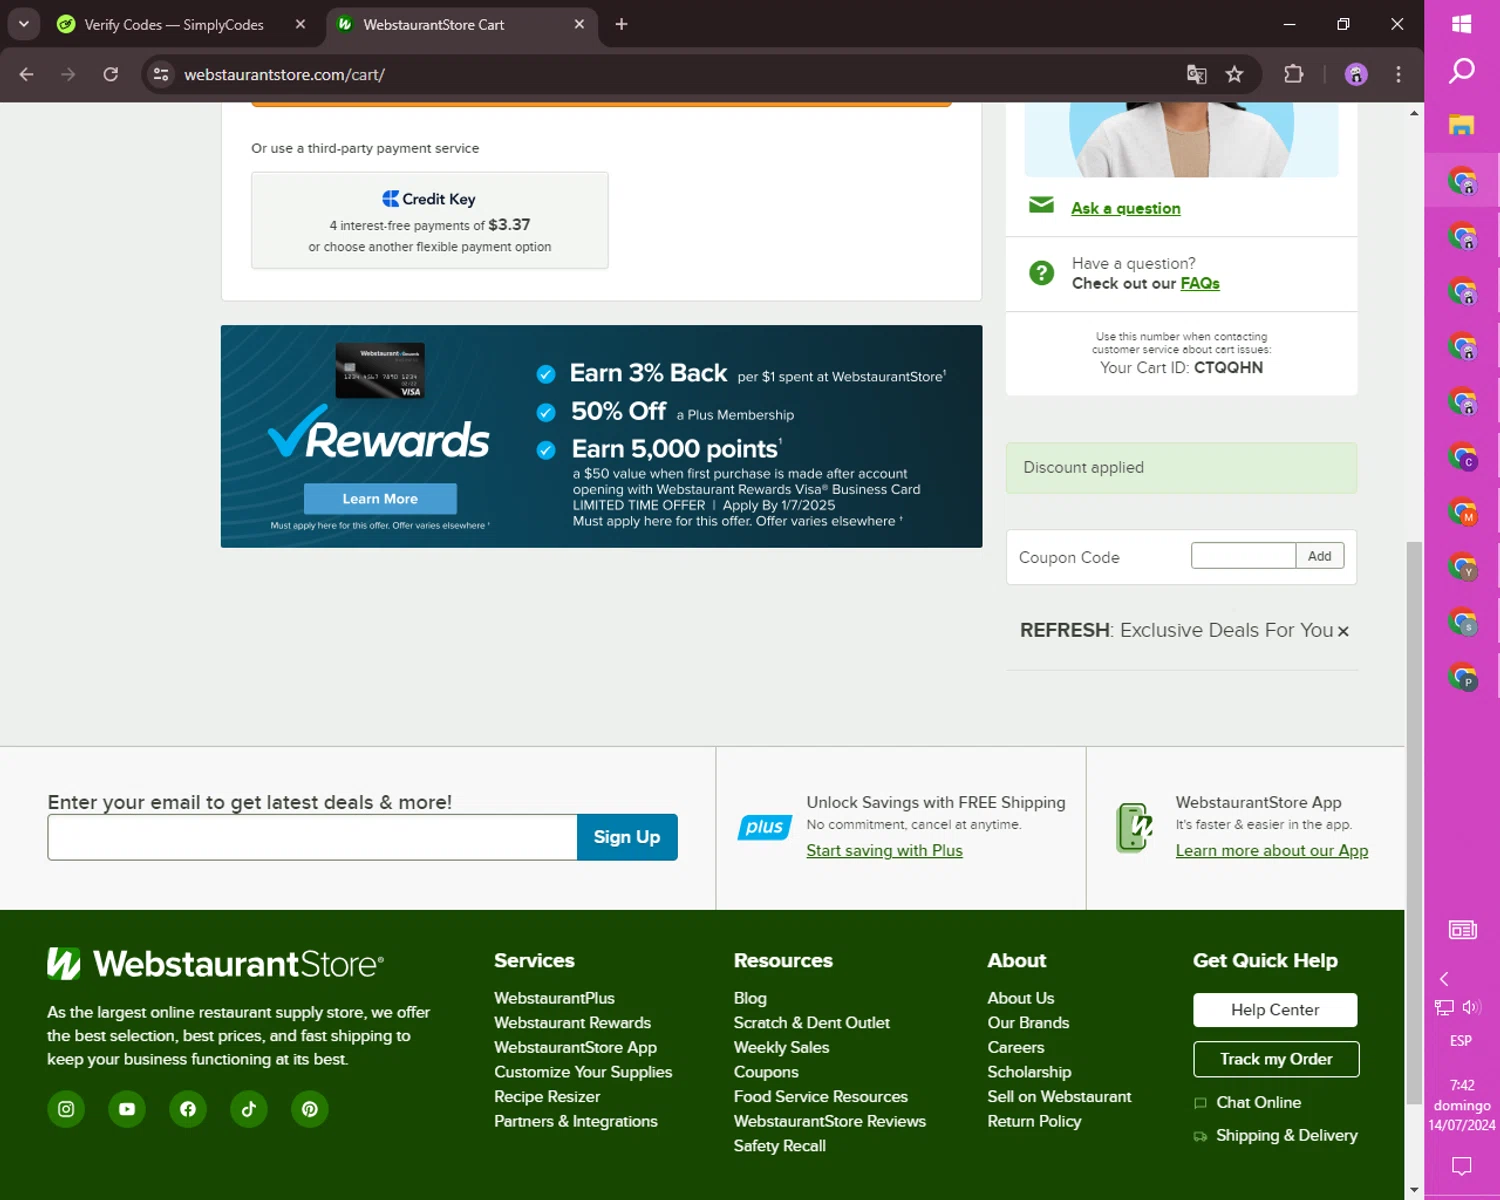Open Shipping & Delivery footer link
The width and height of the screenshot is (1500, 1200).
tap(1286, 1135)
